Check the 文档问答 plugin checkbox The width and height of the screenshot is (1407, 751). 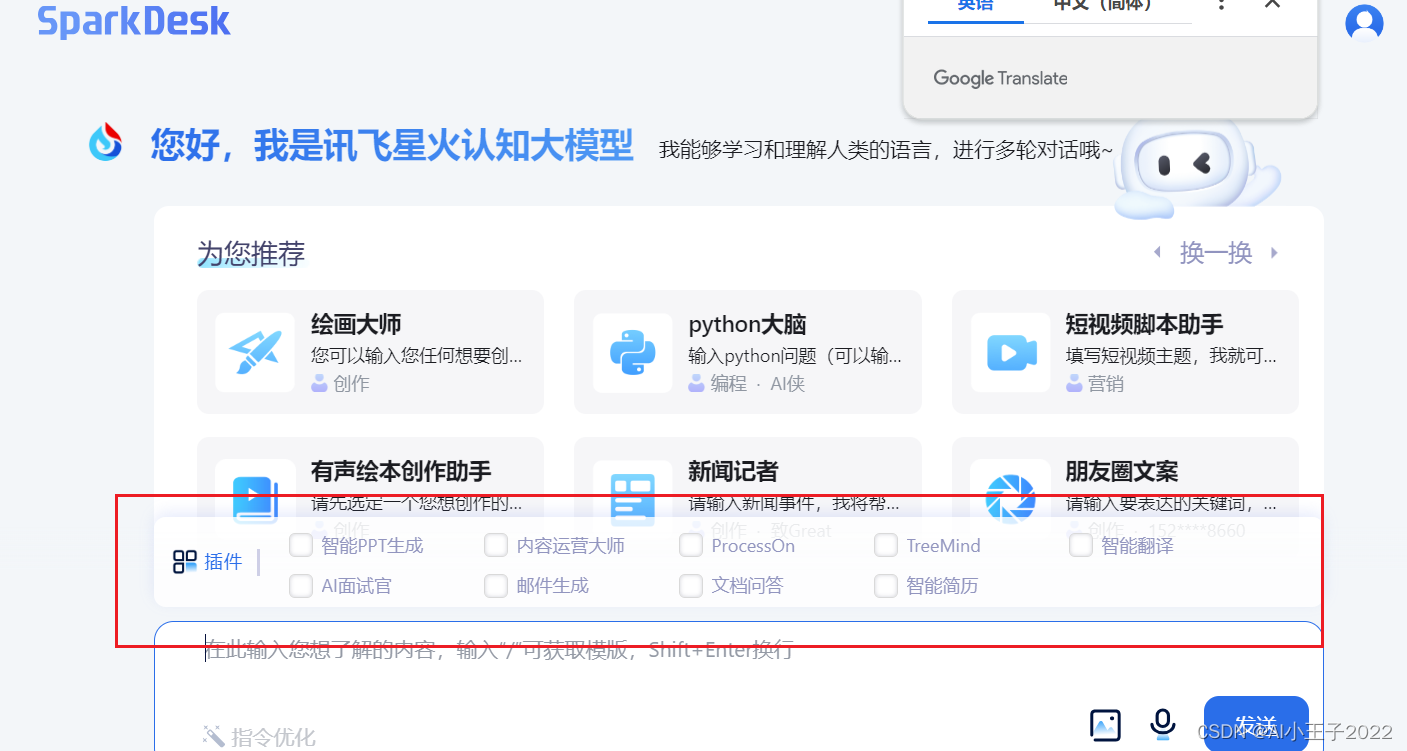click(x=691, y=586)
